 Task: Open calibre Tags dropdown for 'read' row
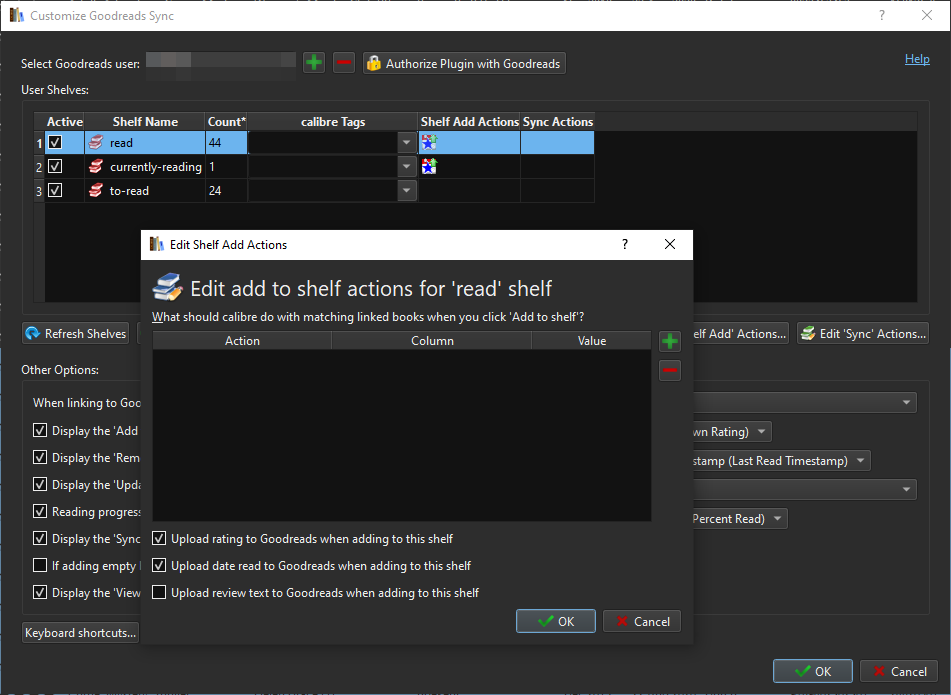click(406, 143)
